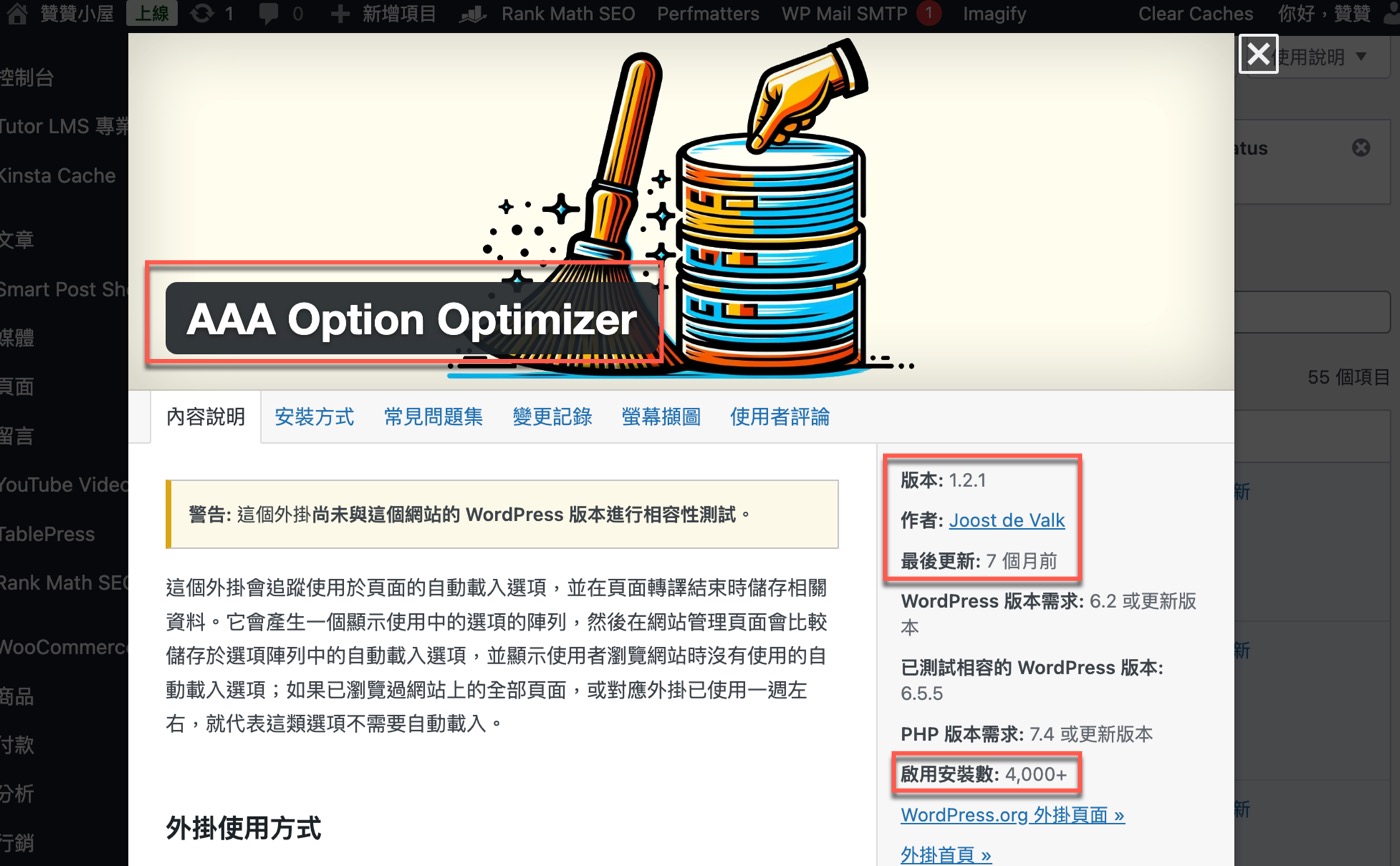Screen dimensions: 1400x866
Task: Open the 常見問題集 tab
Action: 433,417
